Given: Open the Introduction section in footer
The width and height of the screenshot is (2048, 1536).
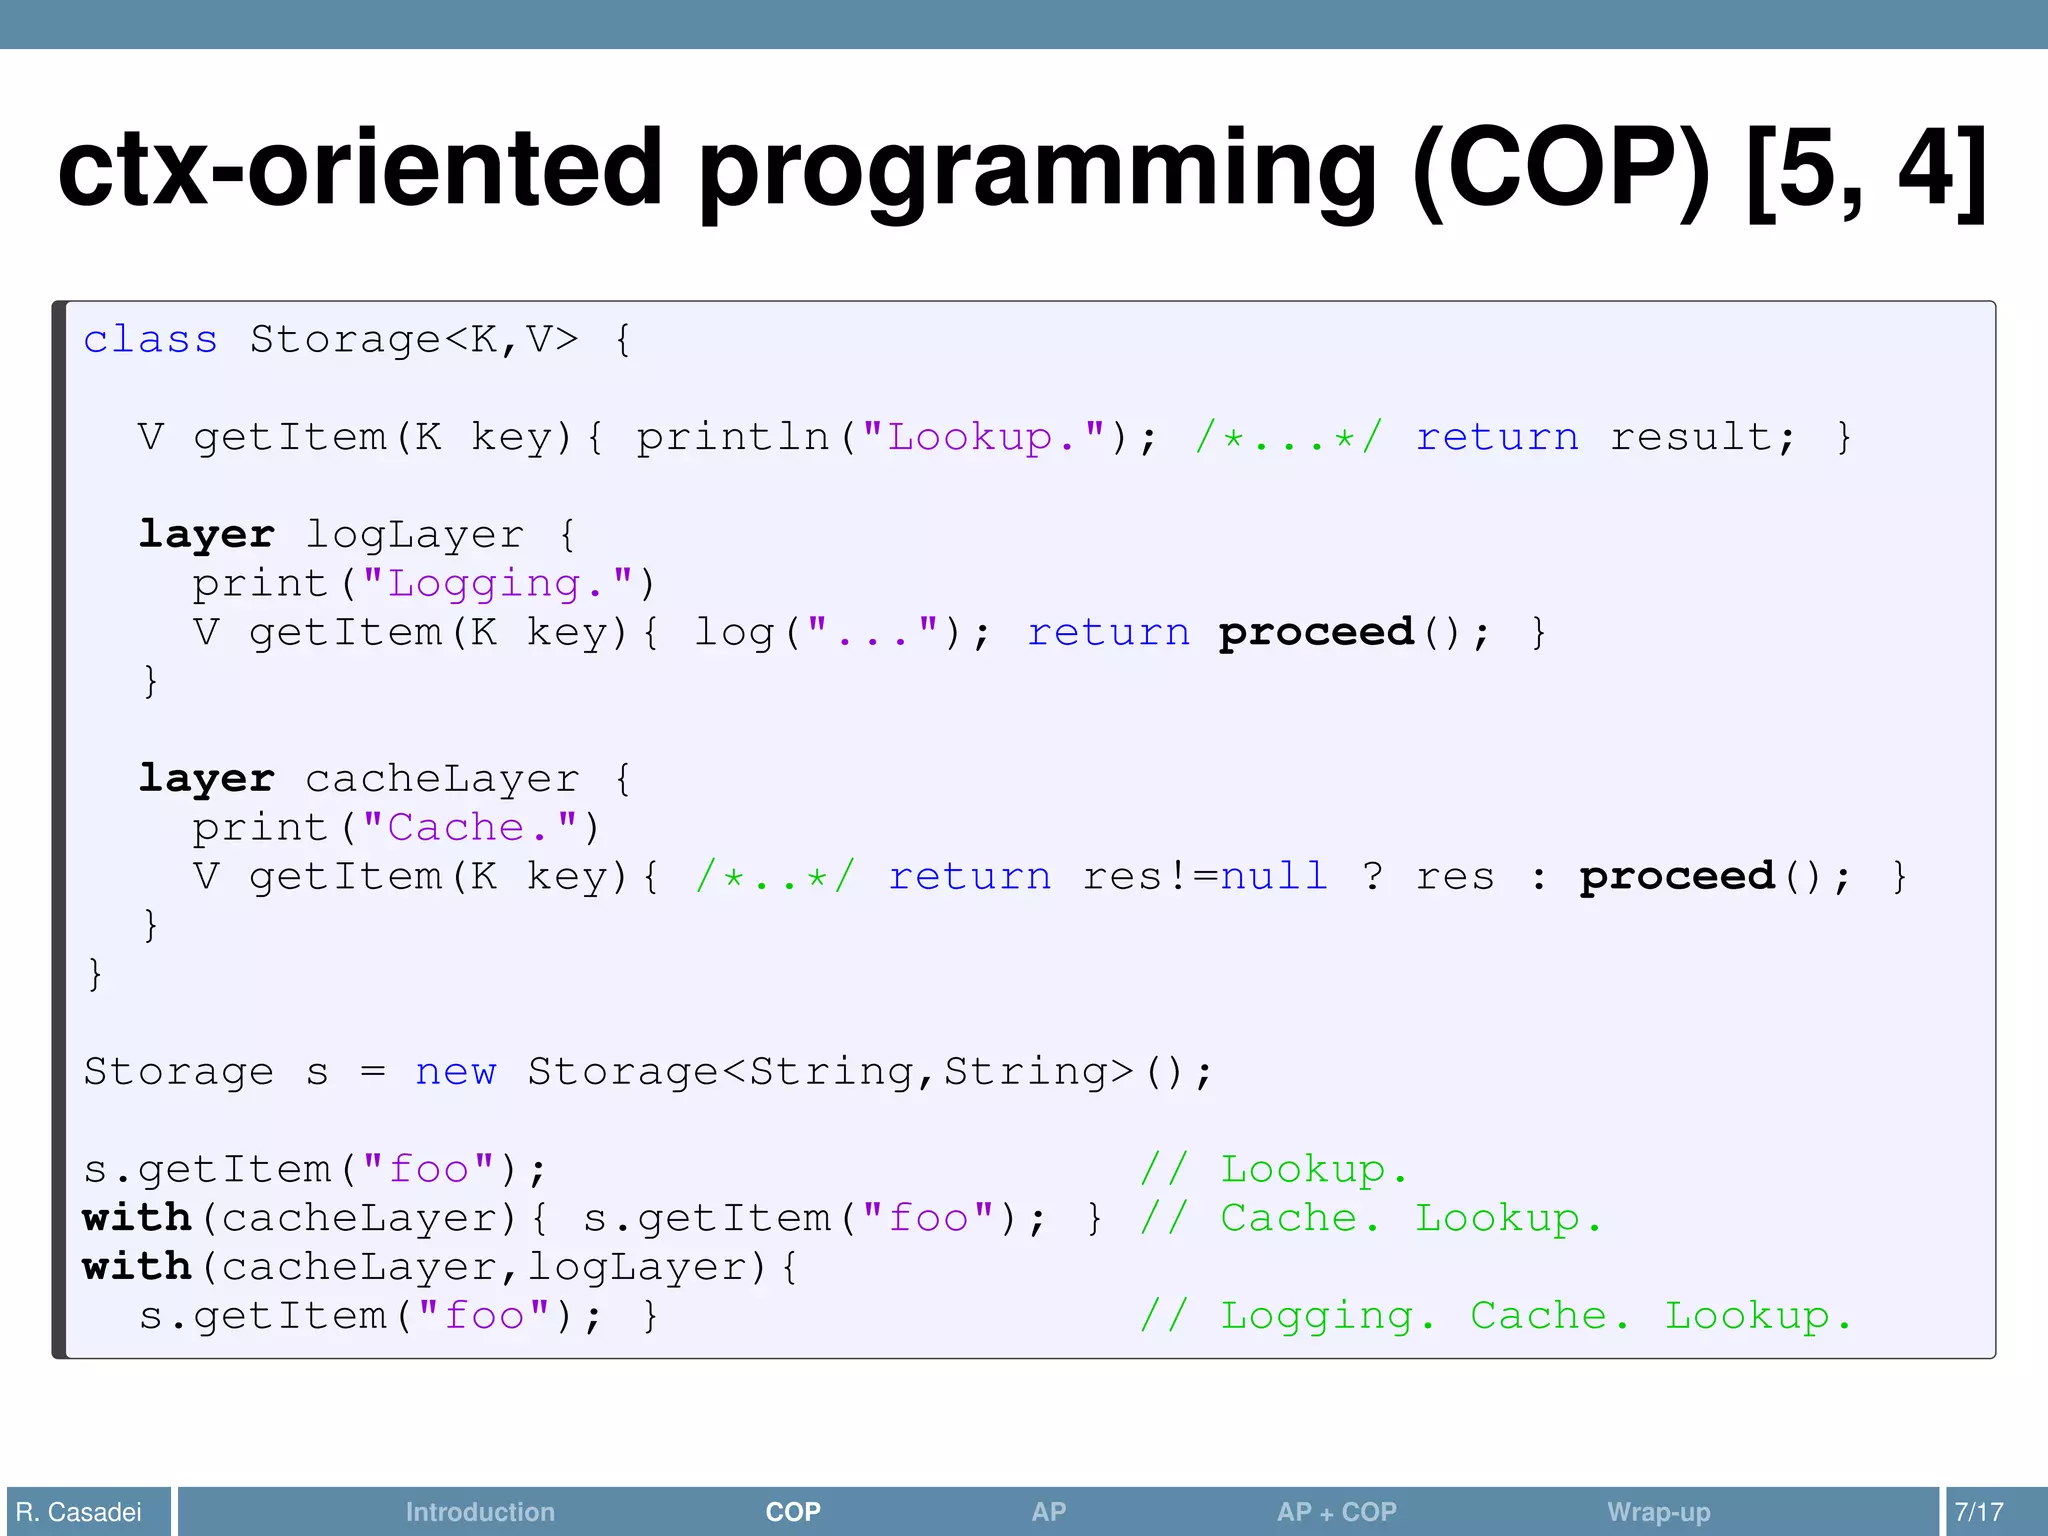Looking at the screenshot, I should coord(480,1511).
